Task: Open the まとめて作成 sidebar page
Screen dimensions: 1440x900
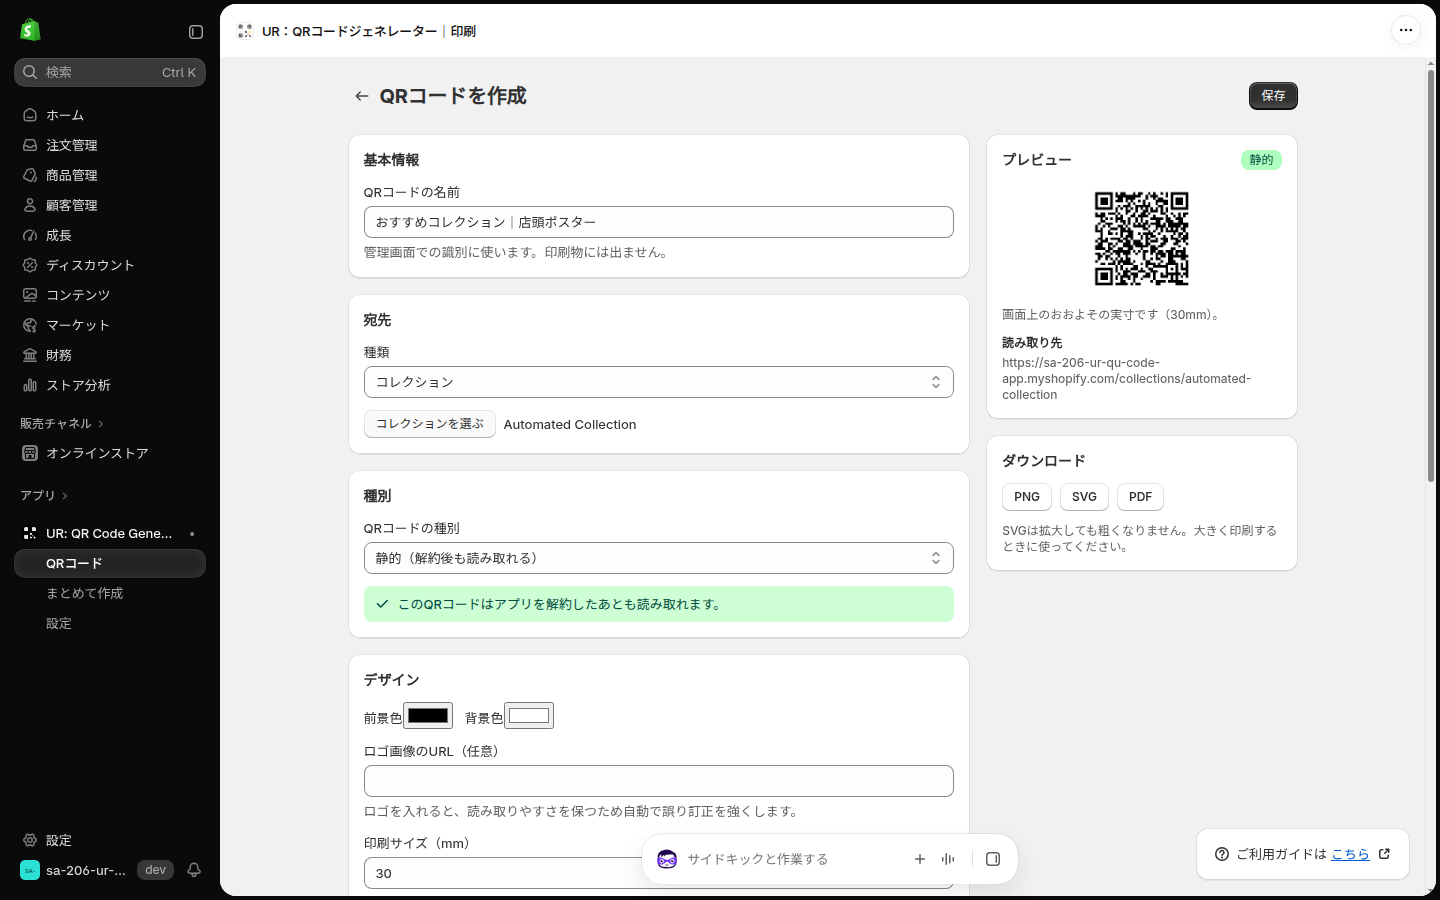Action: (110, 593)
